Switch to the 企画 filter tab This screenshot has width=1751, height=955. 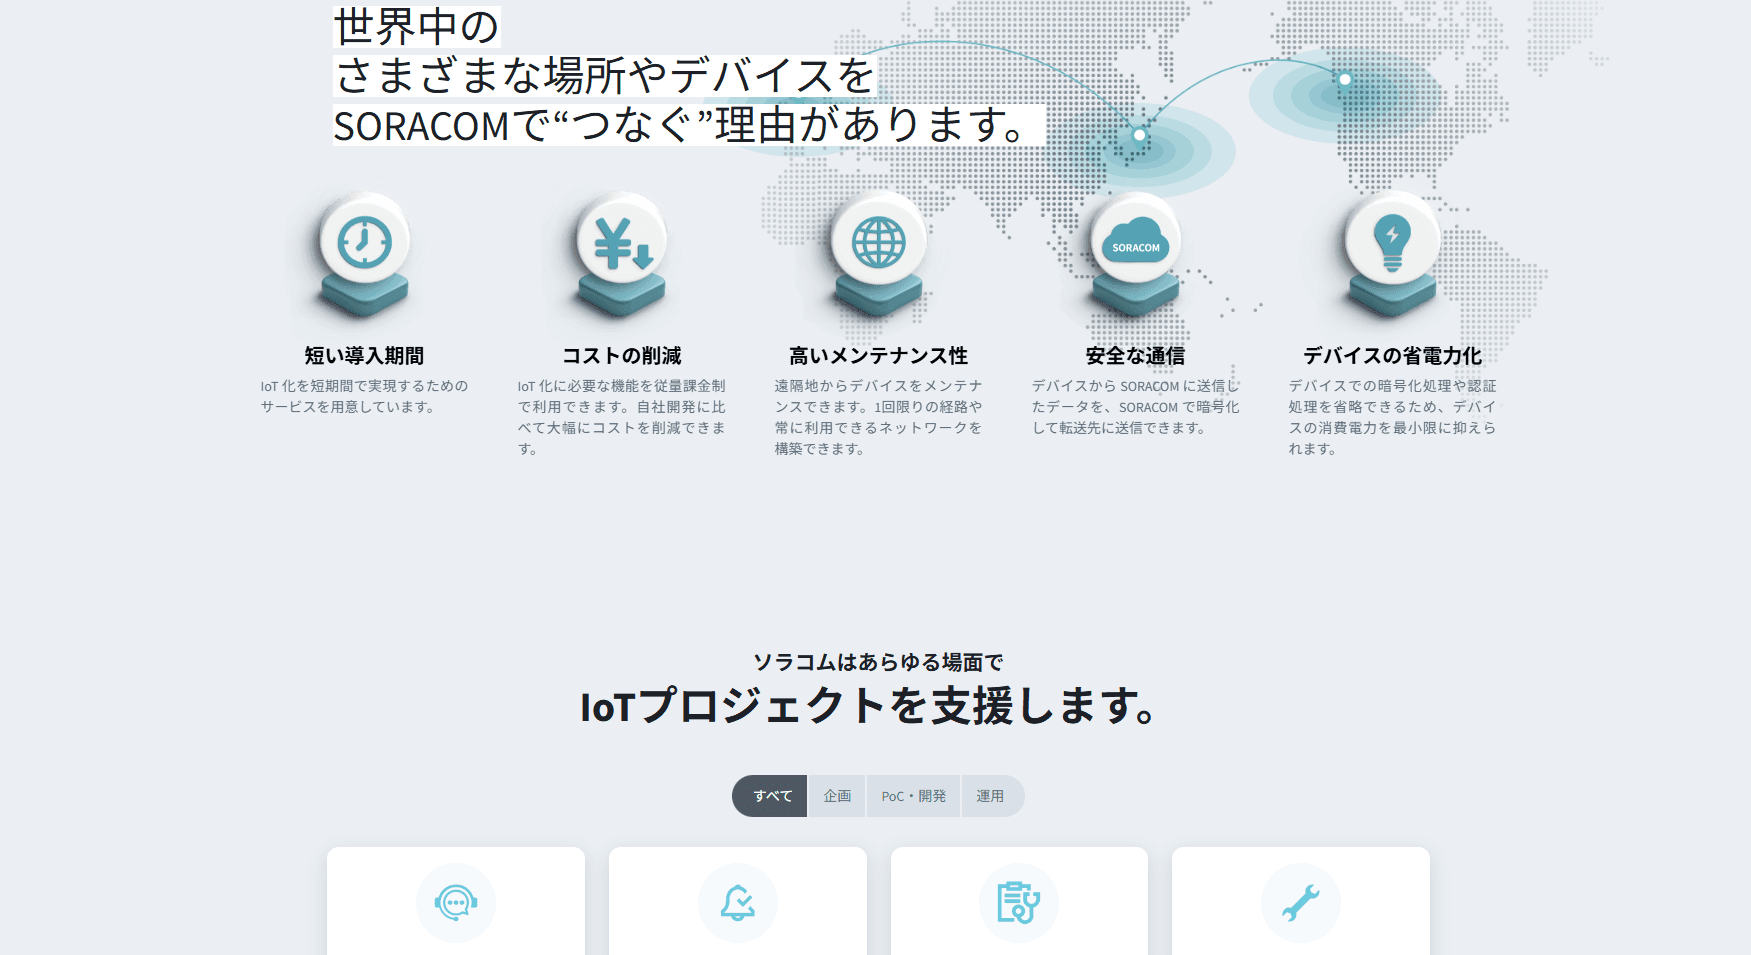click(837, 796)
